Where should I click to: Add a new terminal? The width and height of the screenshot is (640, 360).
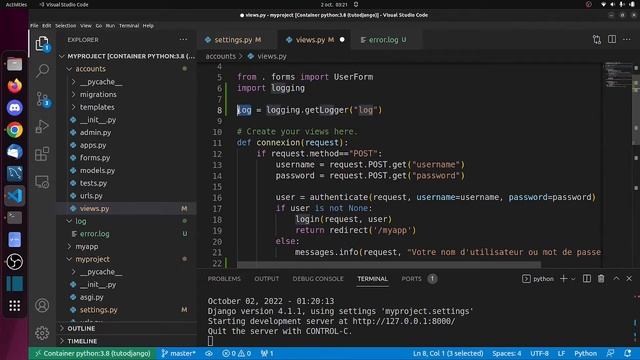pyautogui.click(x=564, y=279)
